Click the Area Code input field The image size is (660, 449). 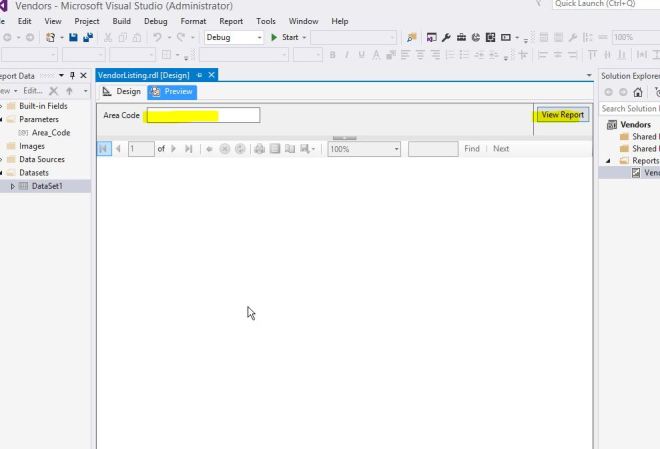point(202,115)
